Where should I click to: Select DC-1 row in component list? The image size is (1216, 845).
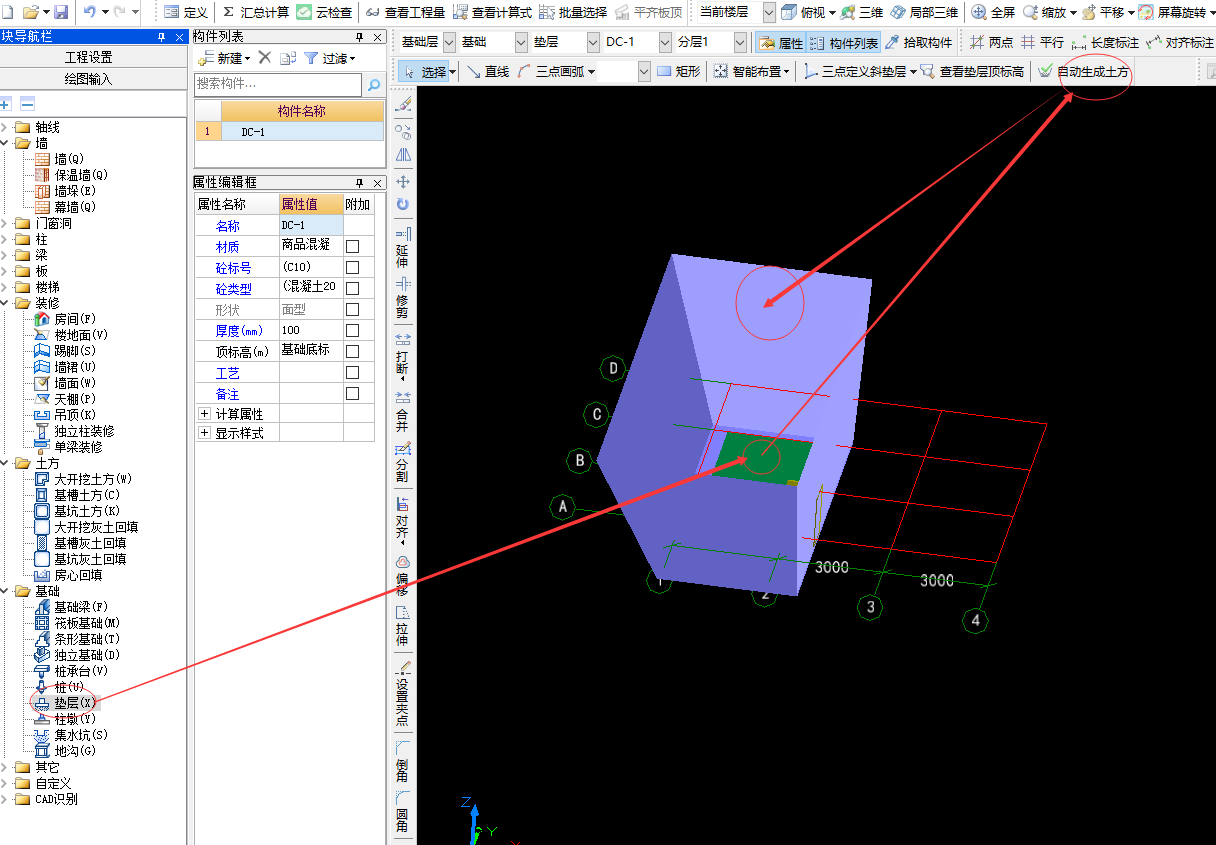(289, 131)
